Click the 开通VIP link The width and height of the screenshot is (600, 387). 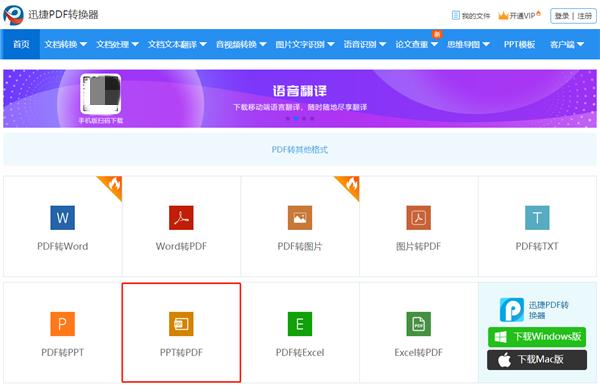[x=522, y=16]
